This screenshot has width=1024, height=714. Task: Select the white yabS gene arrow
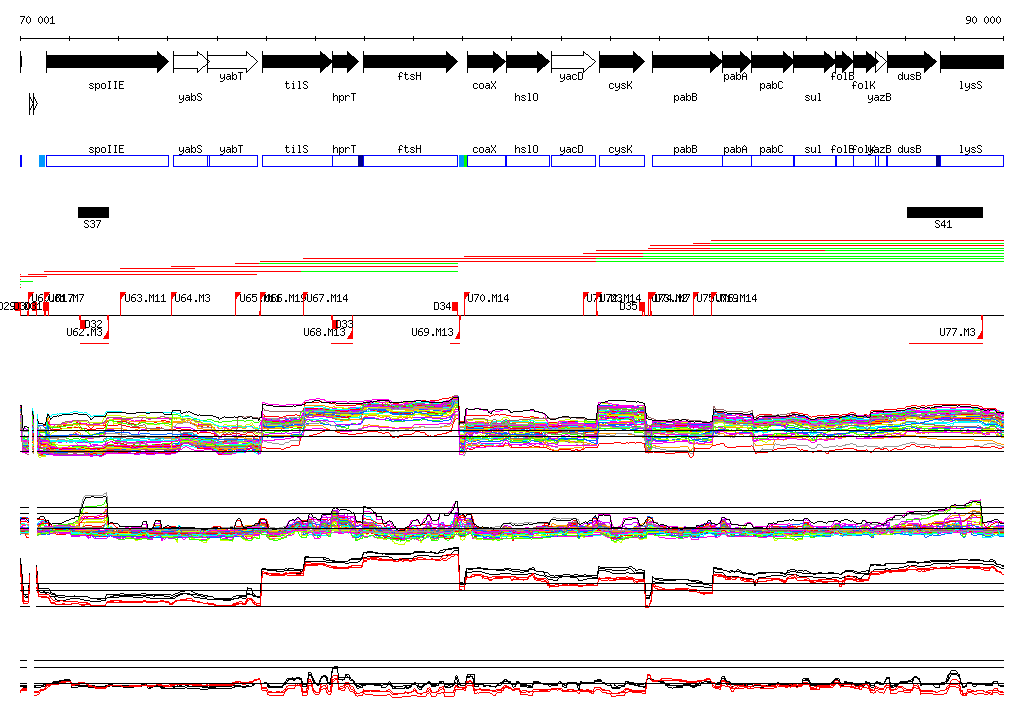[x=191, y=62]
